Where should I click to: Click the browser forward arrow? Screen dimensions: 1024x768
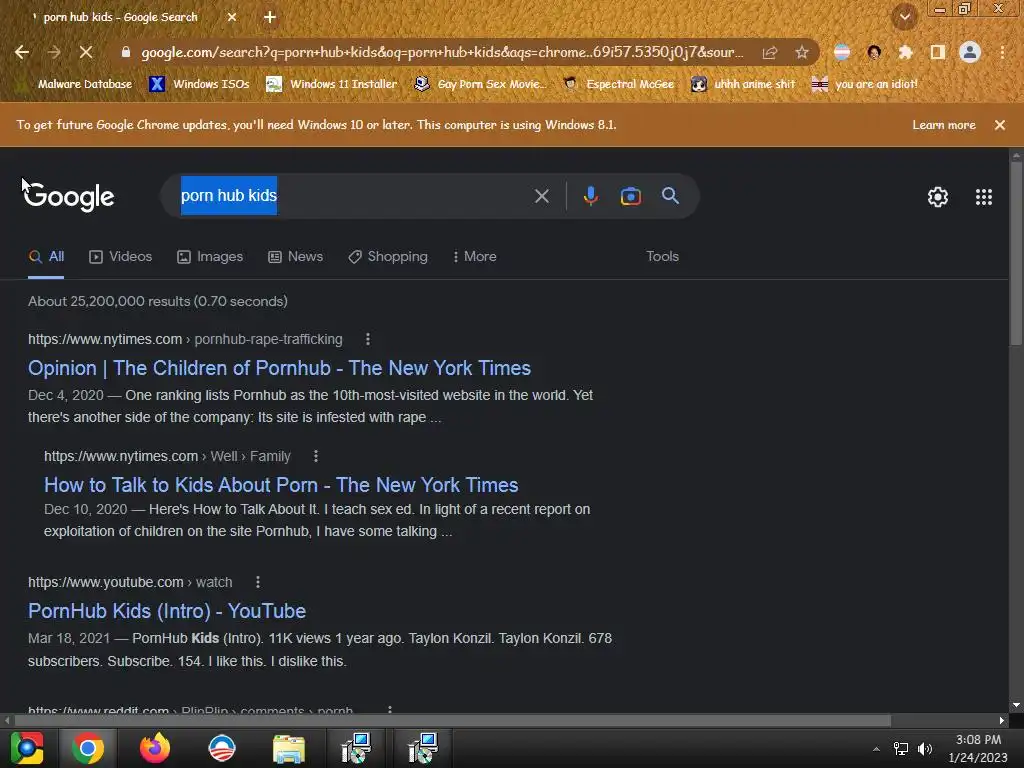[54, 52]
